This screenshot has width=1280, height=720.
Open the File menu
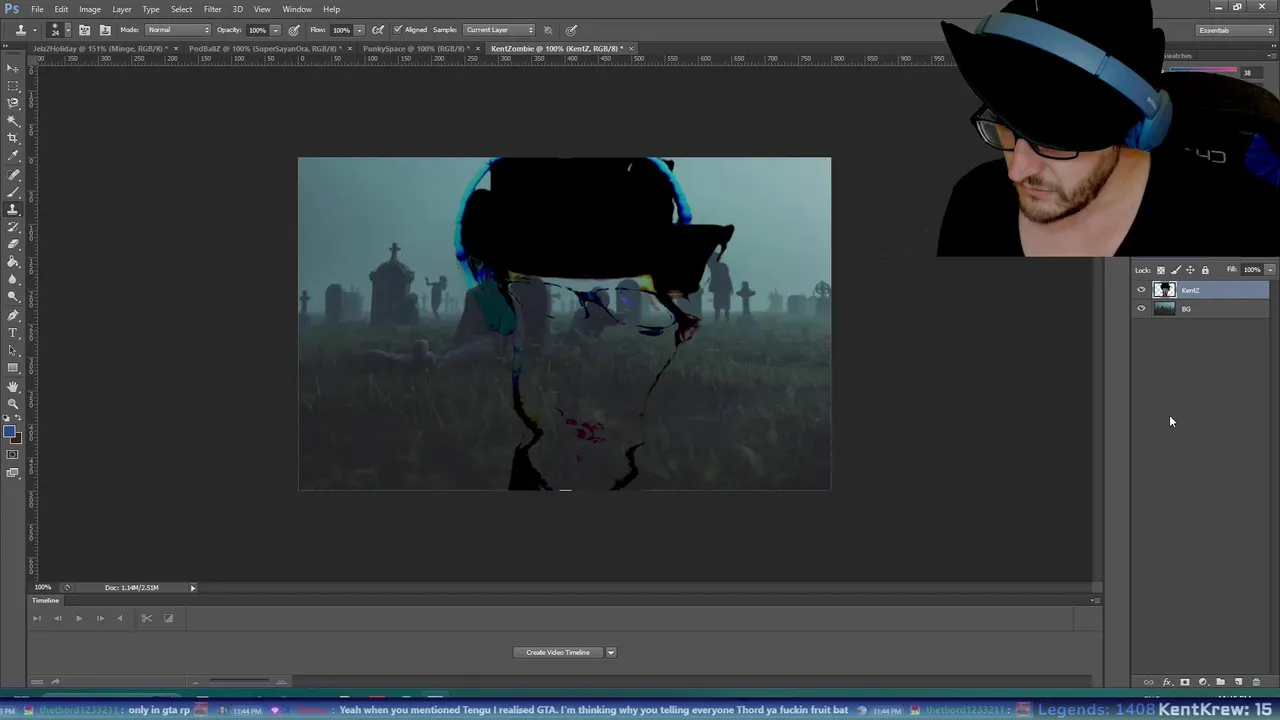tap(37, 9)
